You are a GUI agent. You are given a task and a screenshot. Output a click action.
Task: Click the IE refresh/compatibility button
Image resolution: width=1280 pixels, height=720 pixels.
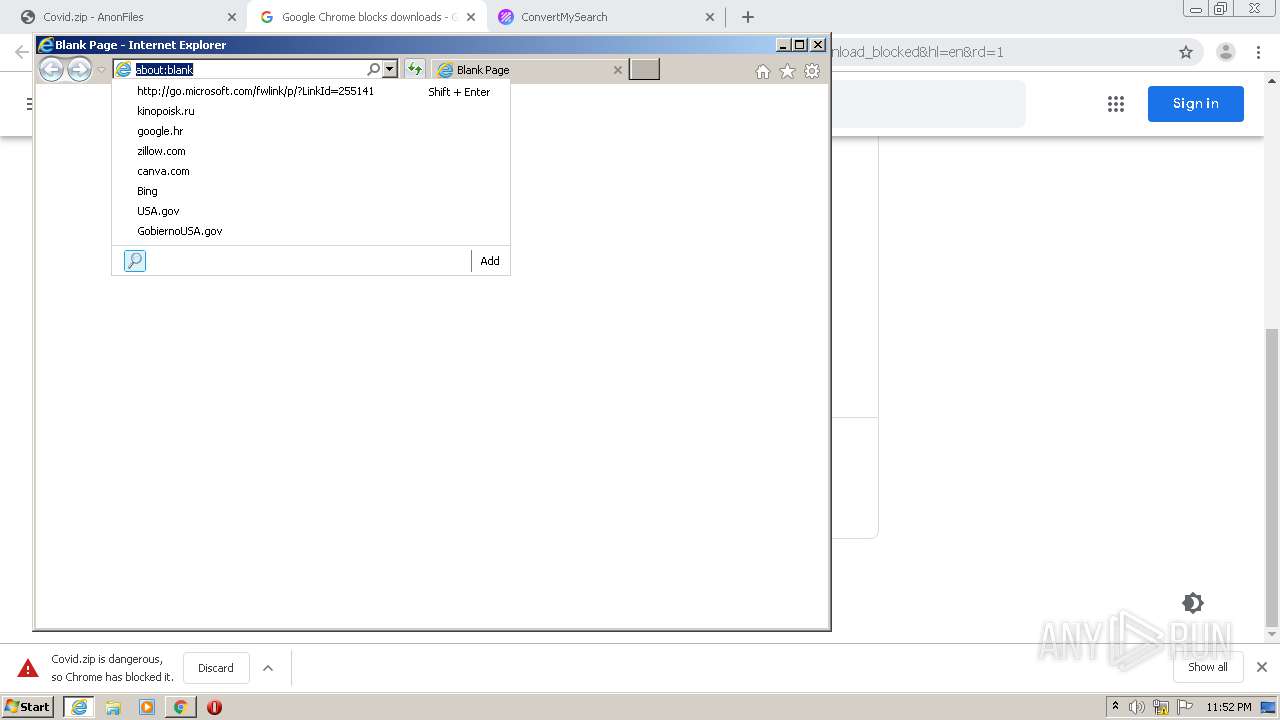pos(414,69)
